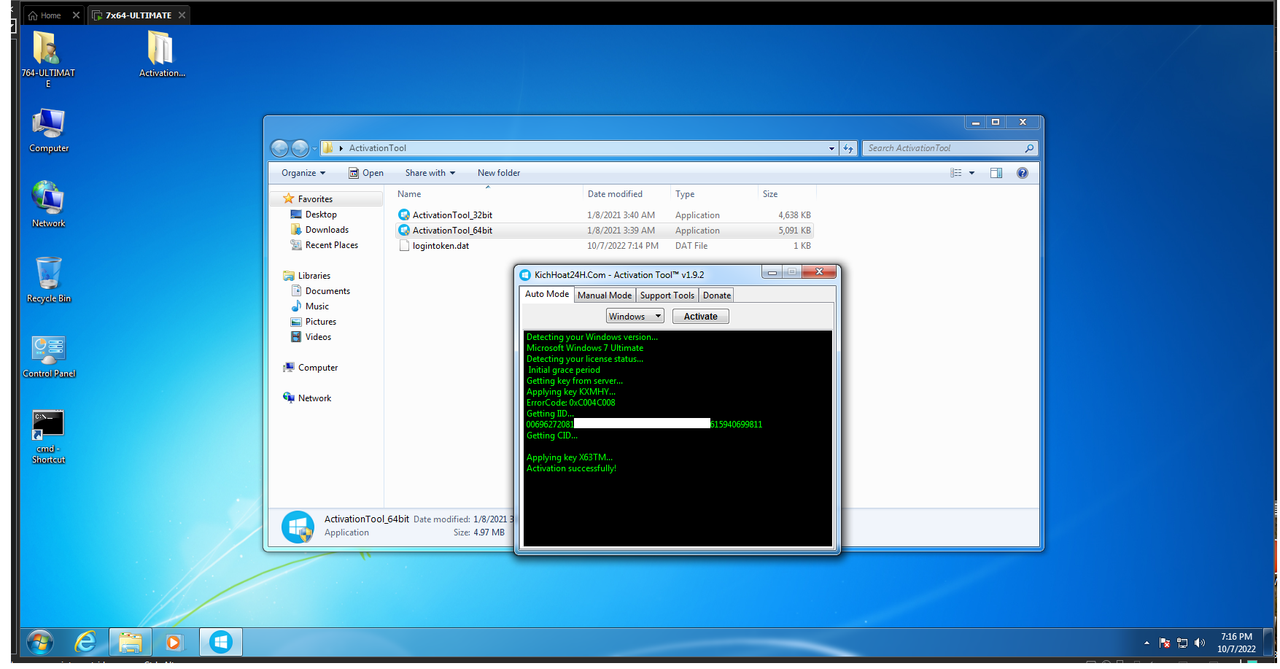Select Desktop under Favorites
The image size is (1280, 669).
point(321,214)
